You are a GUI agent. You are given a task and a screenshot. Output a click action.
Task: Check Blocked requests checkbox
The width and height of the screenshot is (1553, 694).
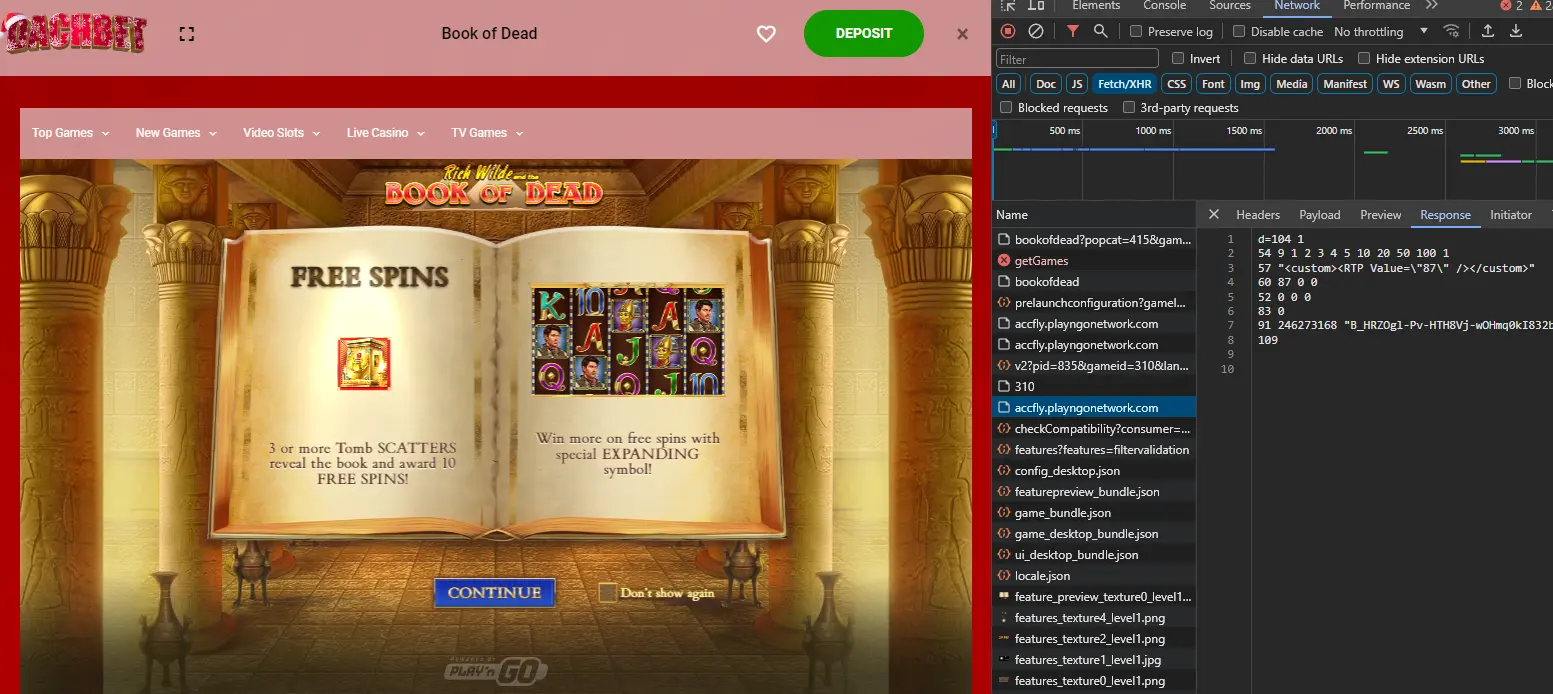click(1006, 107)
